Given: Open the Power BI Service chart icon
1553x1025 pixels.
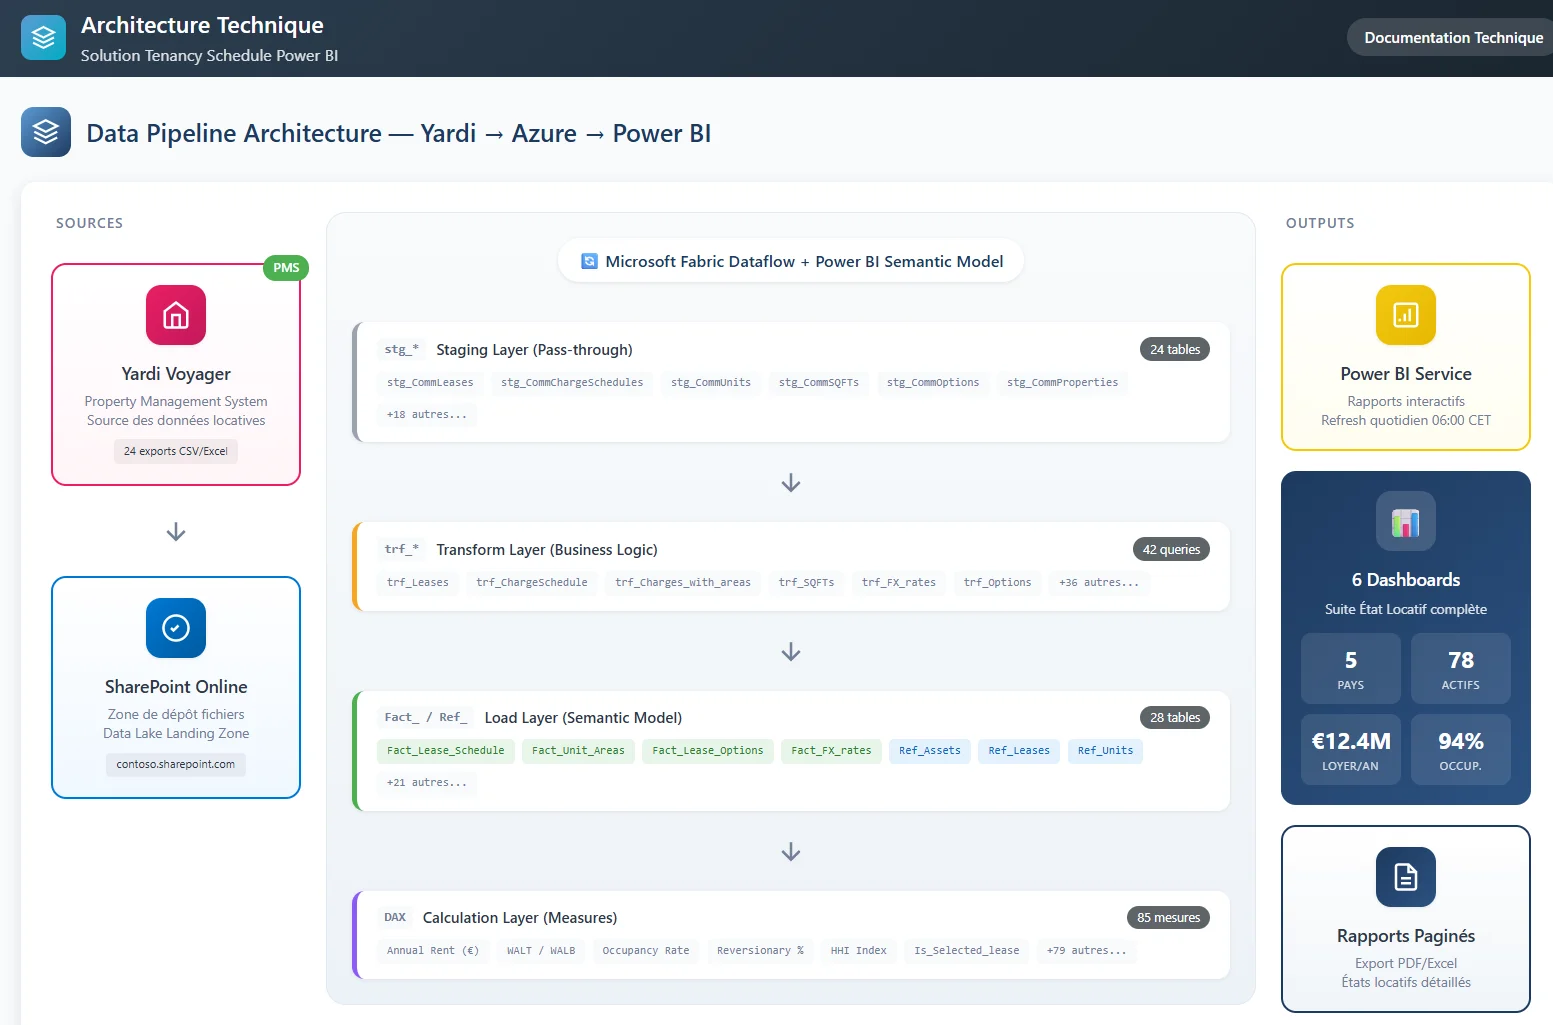Looking at the screenshot, I should click(x=1405, y=314).
